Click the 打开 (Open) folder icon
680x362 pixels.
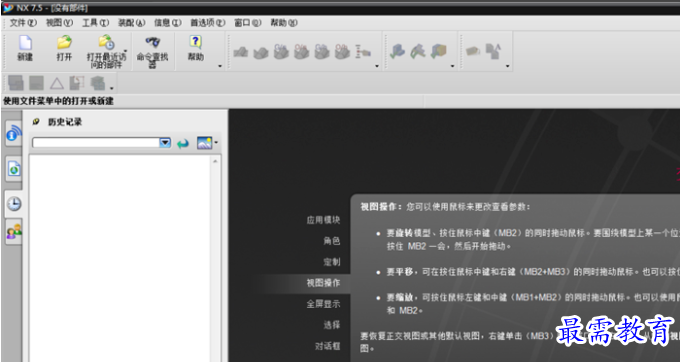(x=64, y=42)
